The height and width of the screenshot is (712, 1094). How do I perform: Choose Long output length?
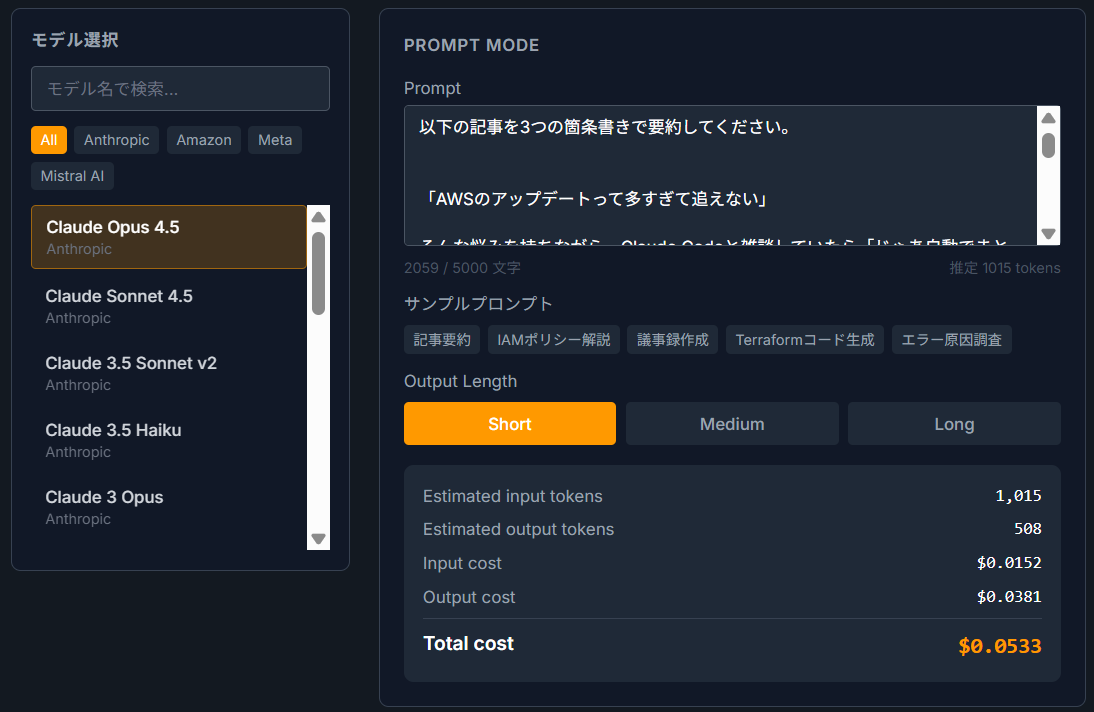(x=953, y=423)
